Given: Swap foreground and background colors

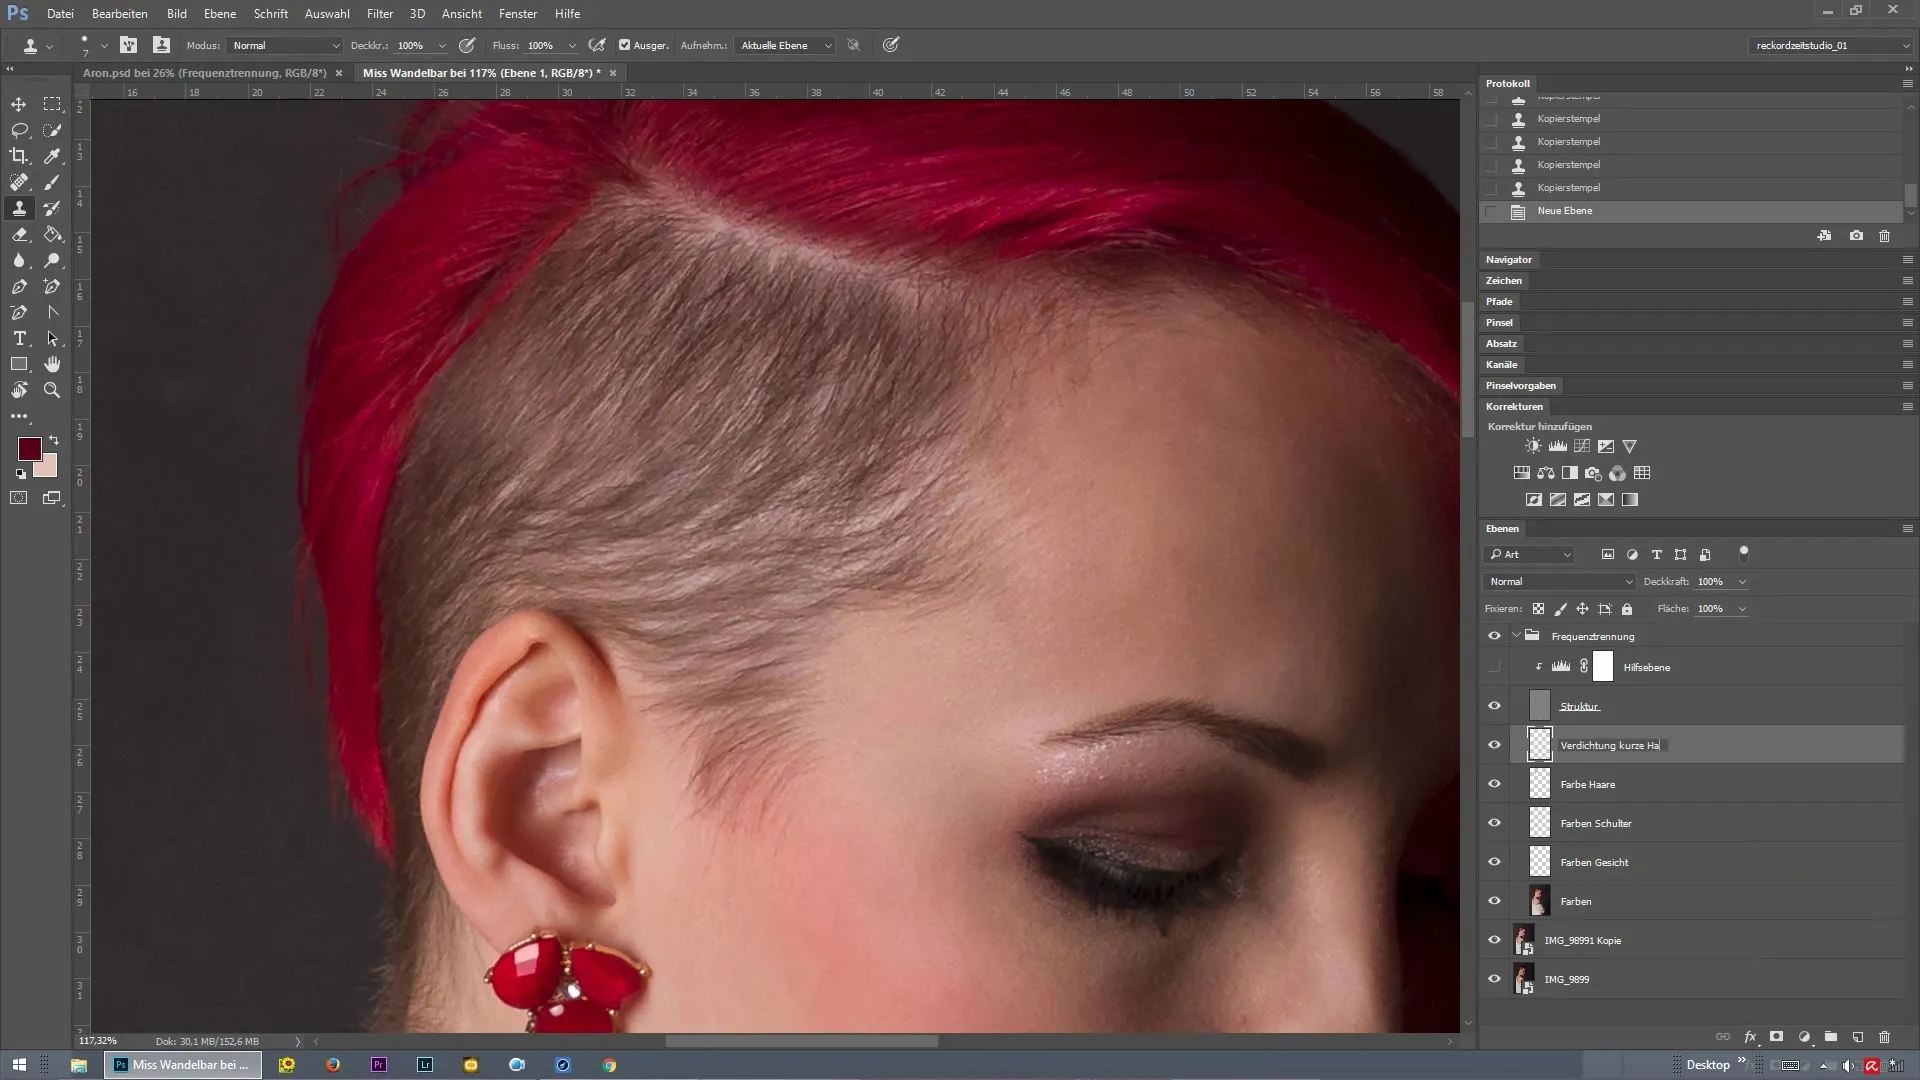Looking at the screenshot, I should tap(54, 440).
